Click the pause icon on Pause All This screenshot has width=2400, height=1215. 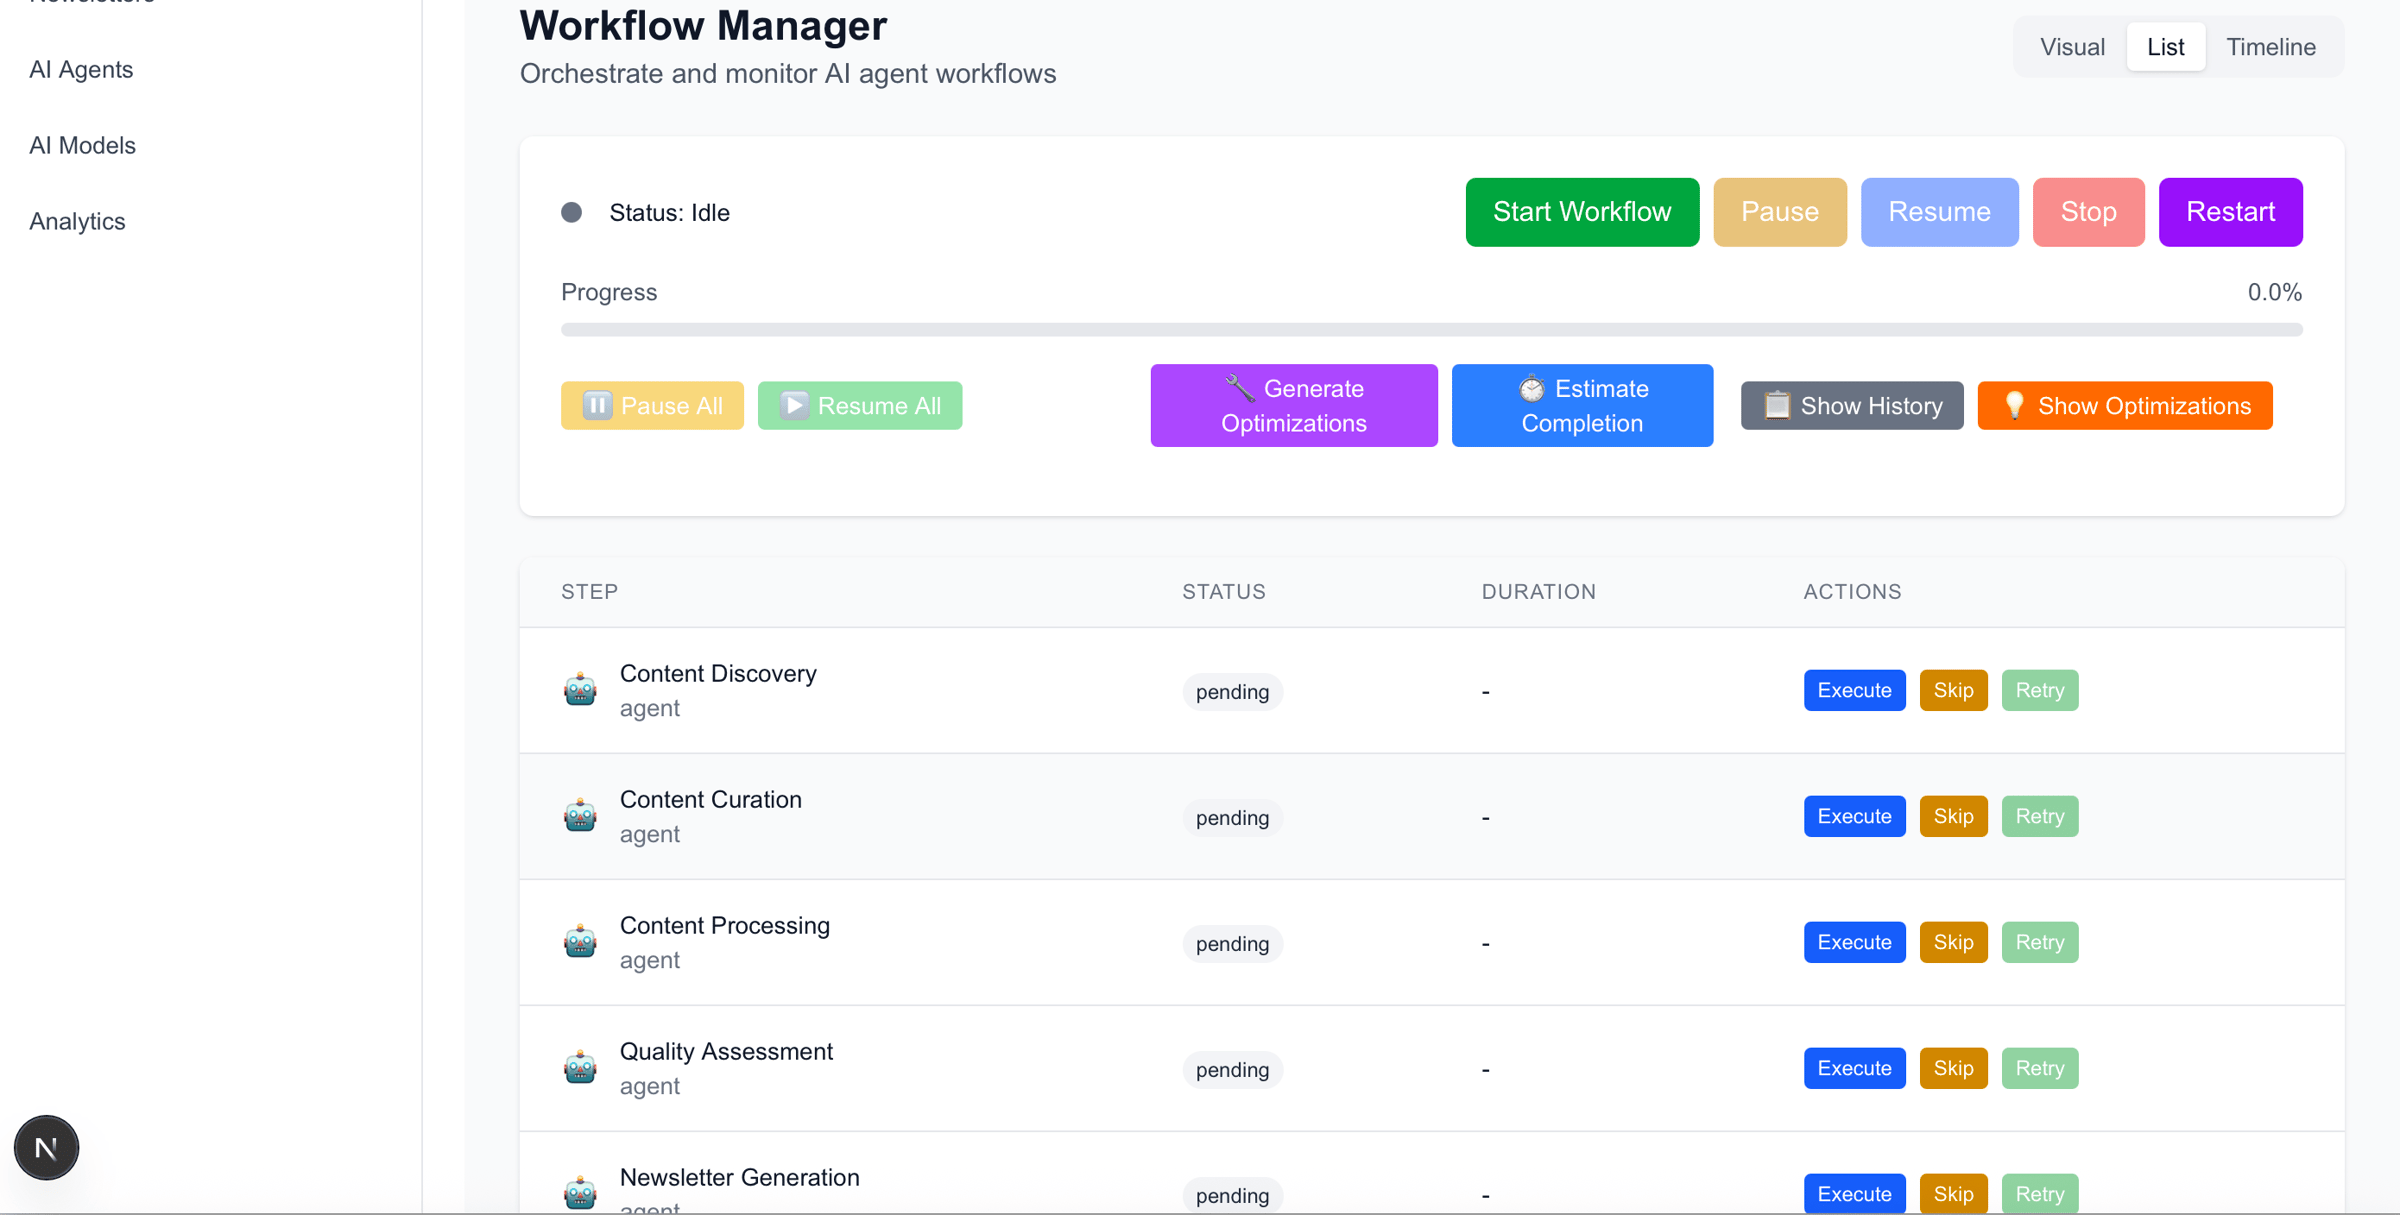597,405
